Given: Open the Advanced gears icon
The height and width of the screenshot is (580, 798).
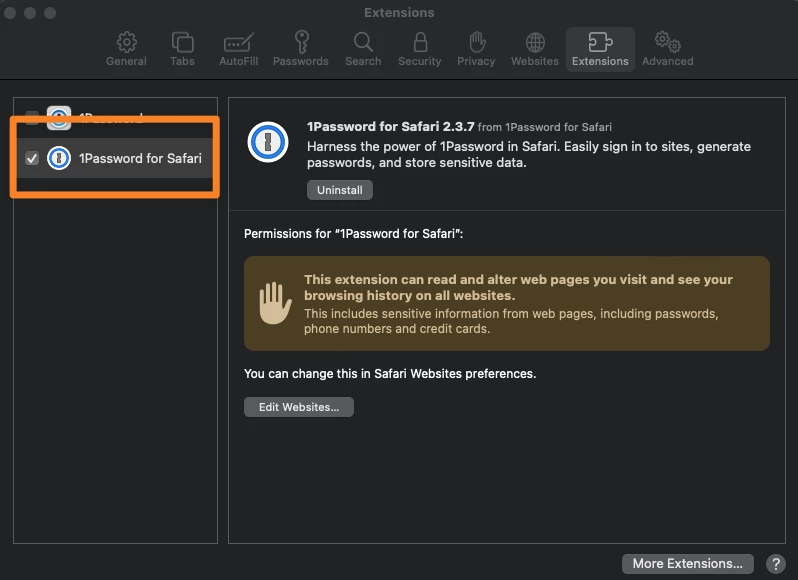Looking at the screenshot, I should (667, 42).
